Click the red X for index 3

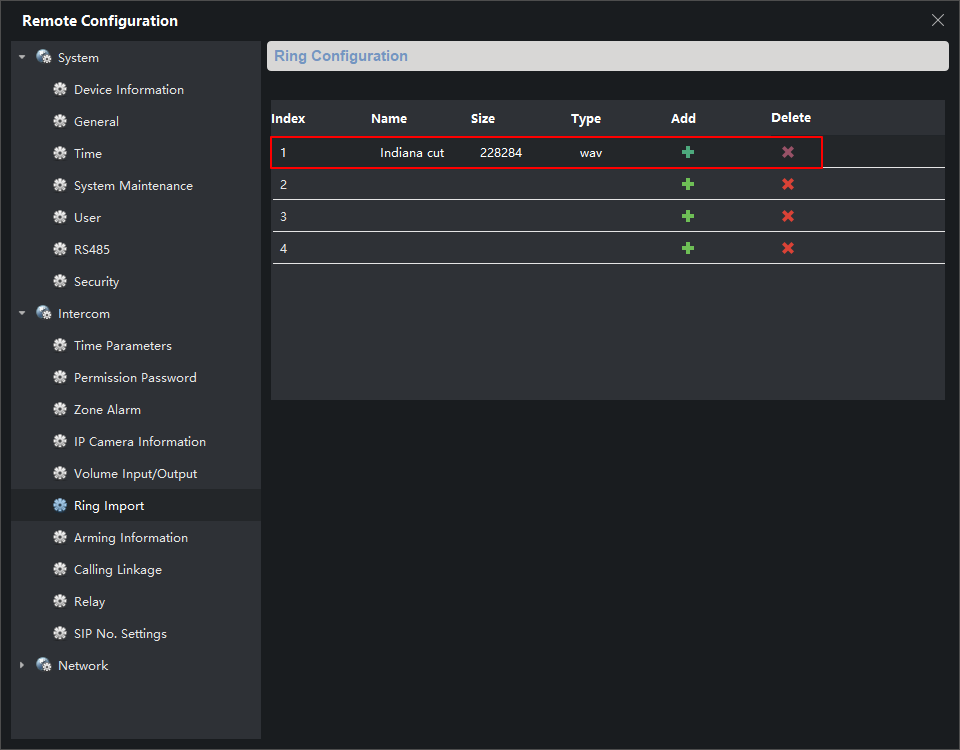click(788, 216)
